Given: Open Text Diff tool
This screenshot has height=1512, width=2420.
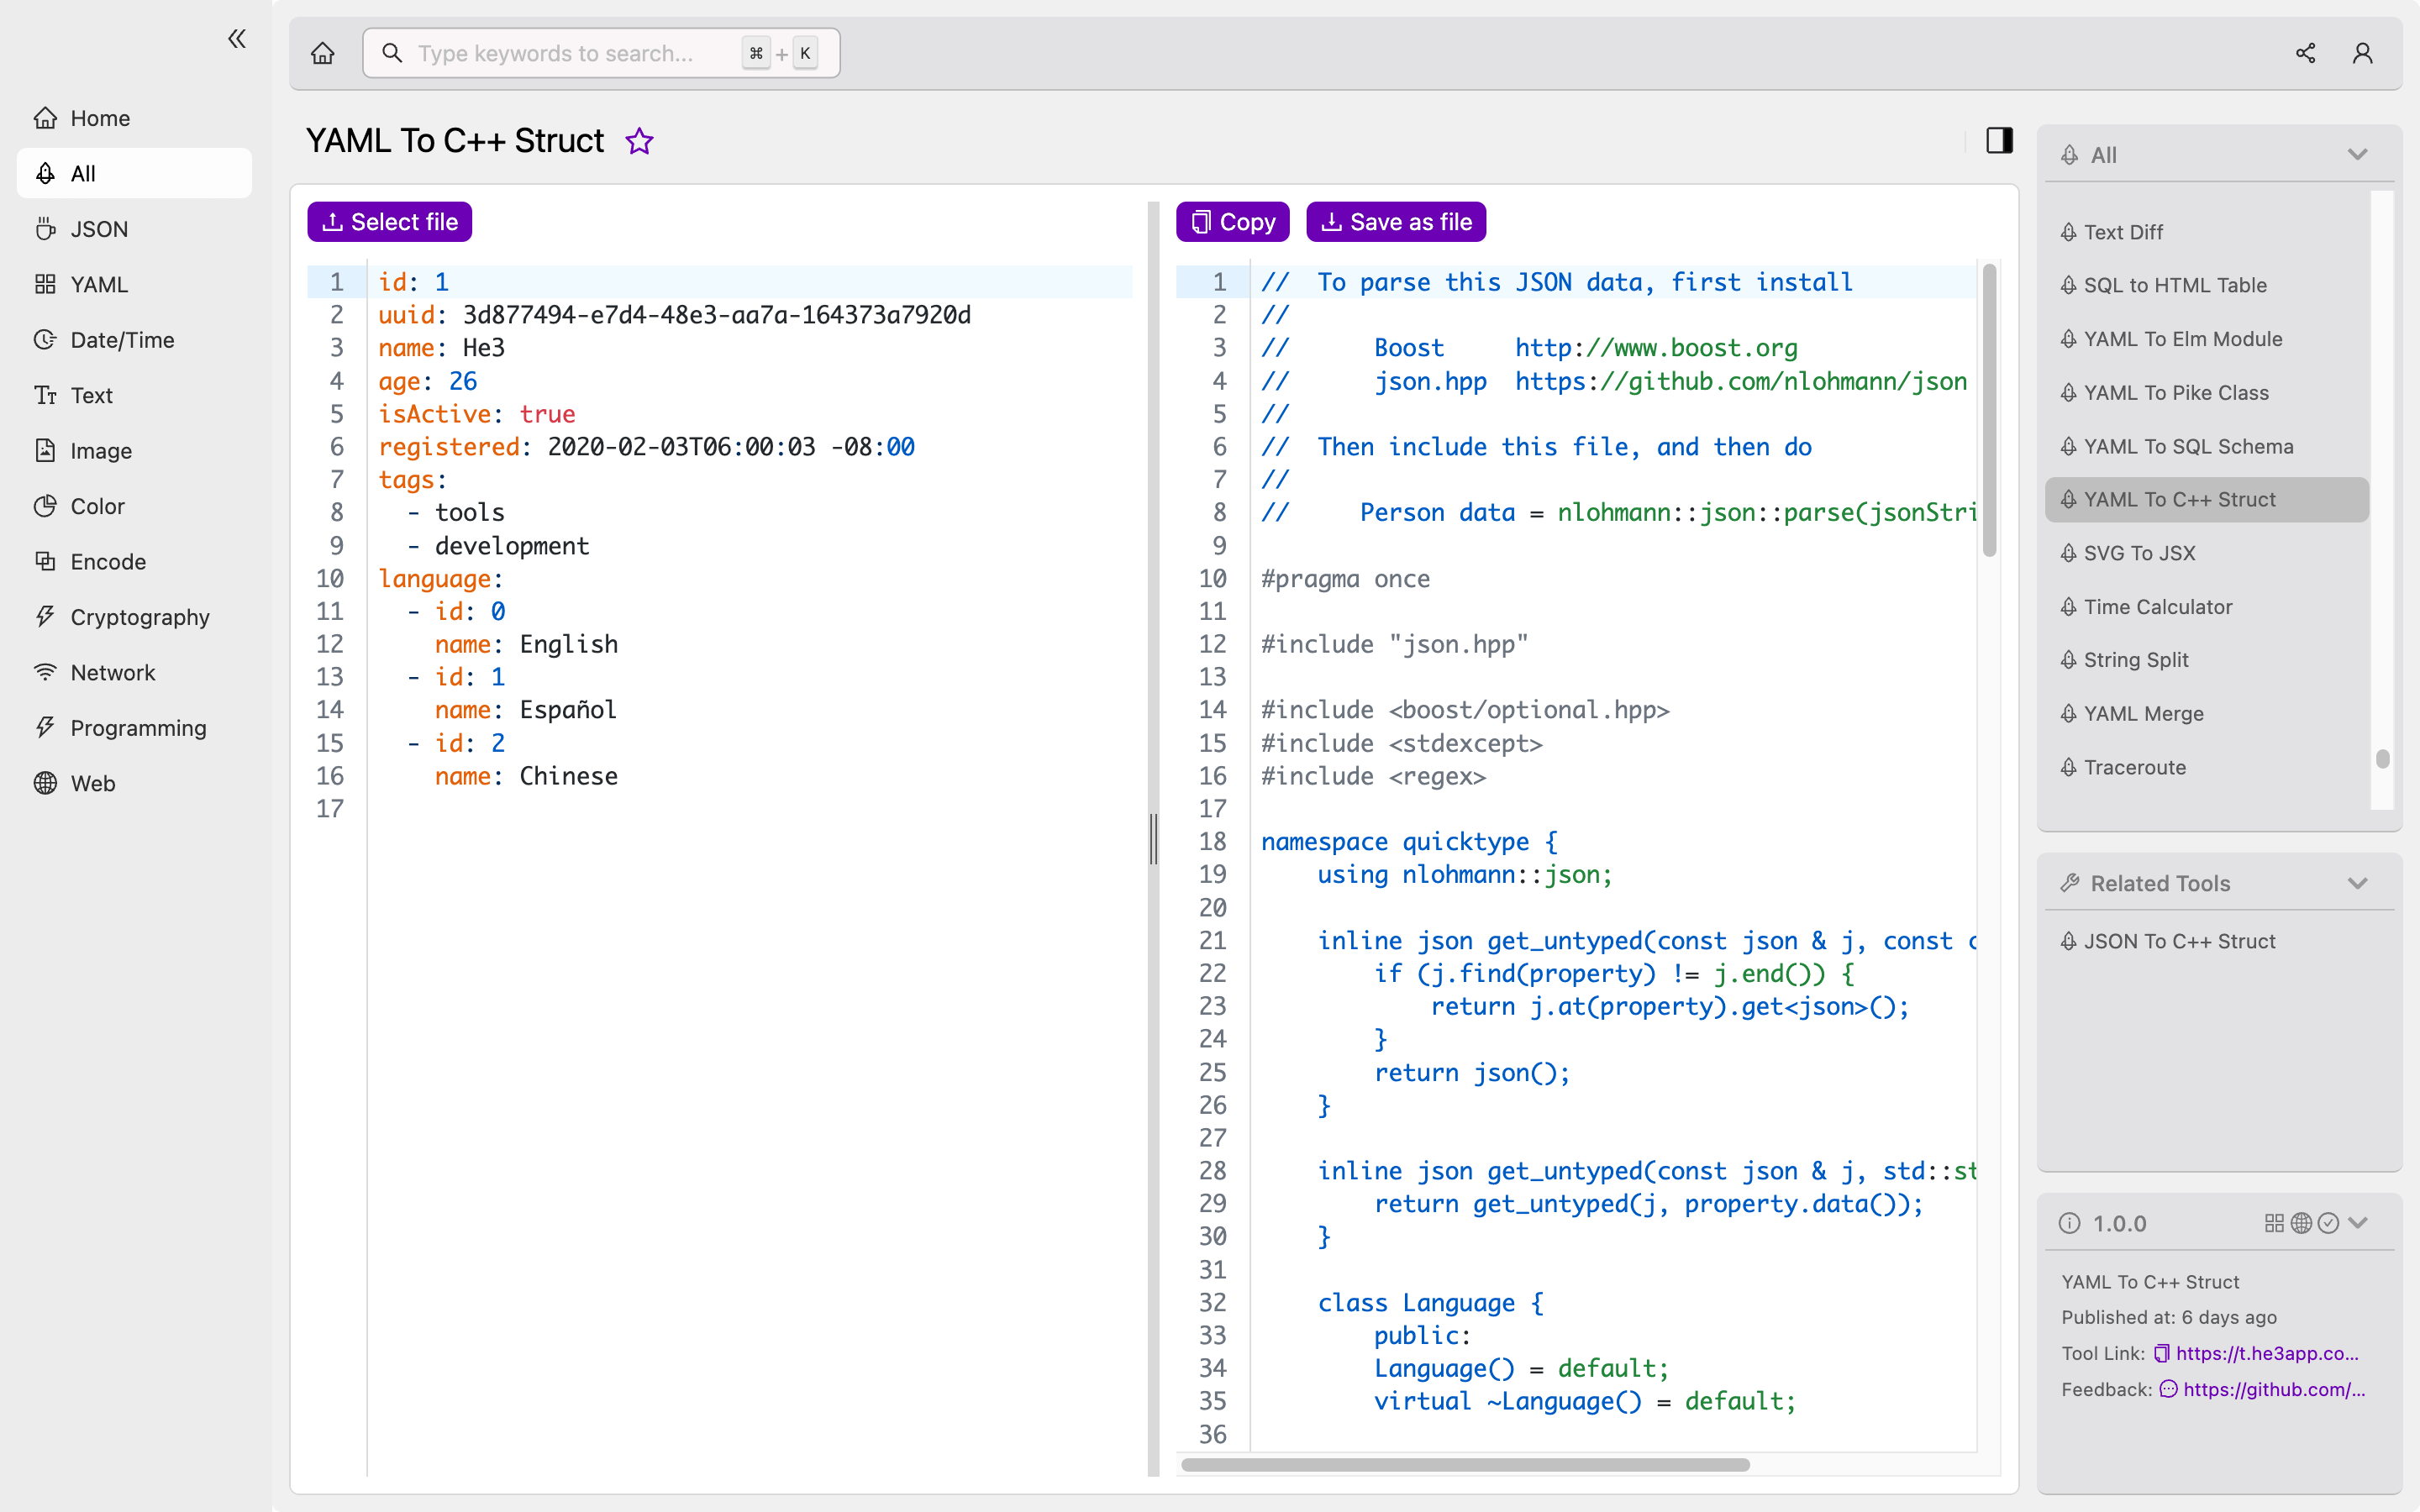Looking at the screenshot, I should click(2207, 232).
